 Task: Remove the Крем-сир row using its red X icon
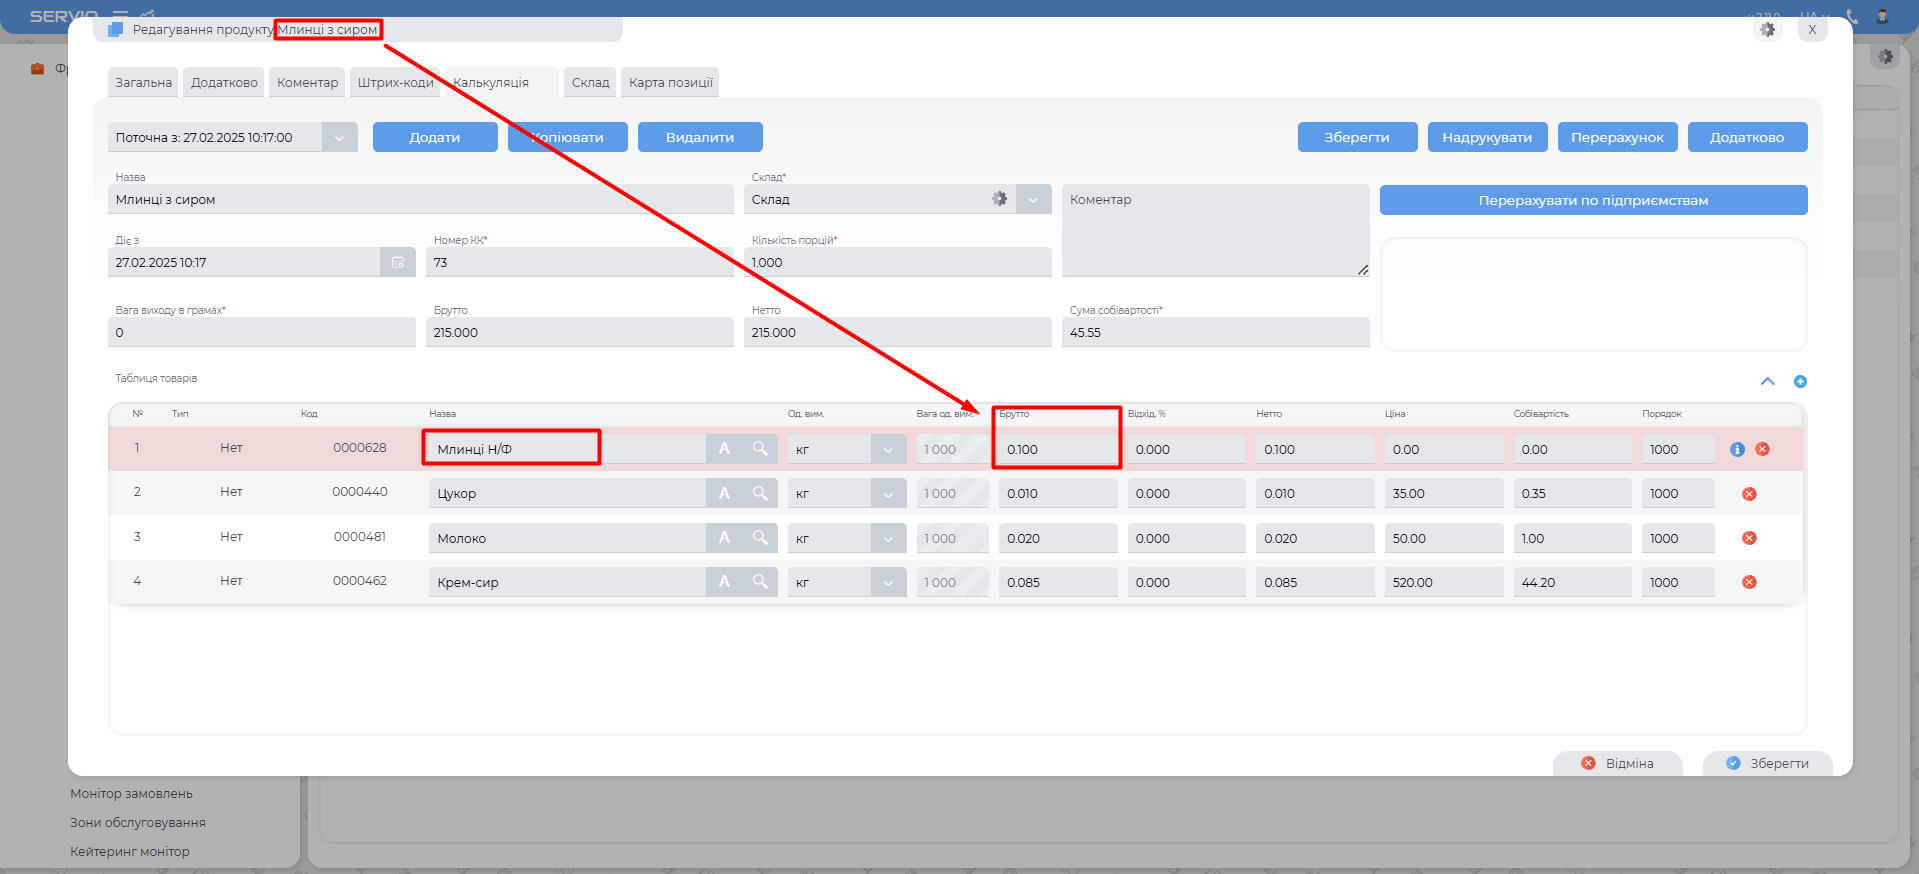click(x=1749, y=582)
